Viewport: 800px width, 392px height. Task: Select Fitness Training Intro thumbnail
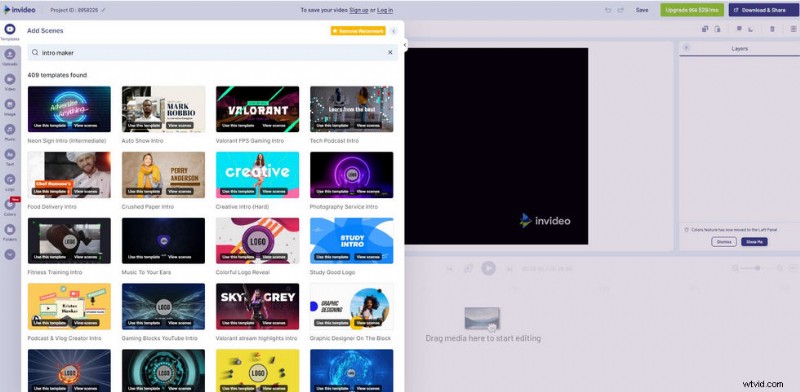coord(69,240)
